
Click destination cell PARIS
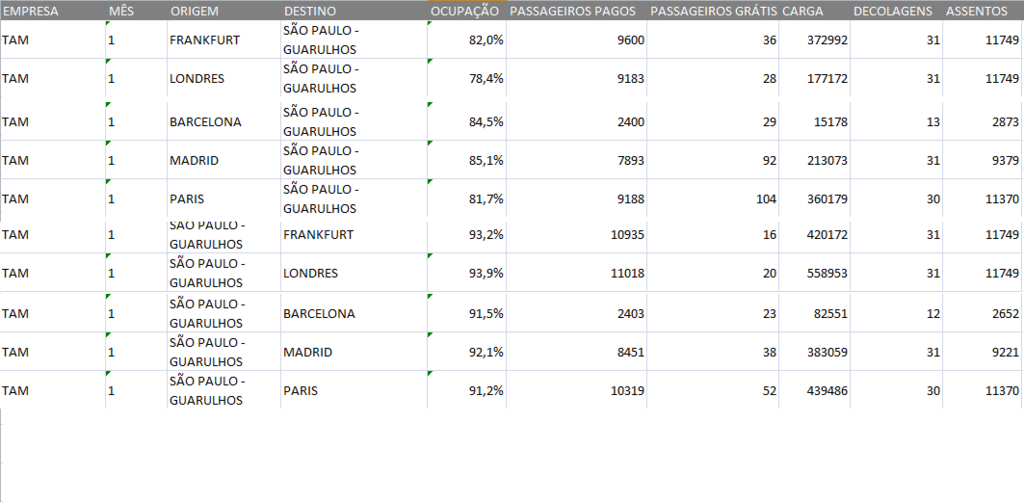coord(354,390)
